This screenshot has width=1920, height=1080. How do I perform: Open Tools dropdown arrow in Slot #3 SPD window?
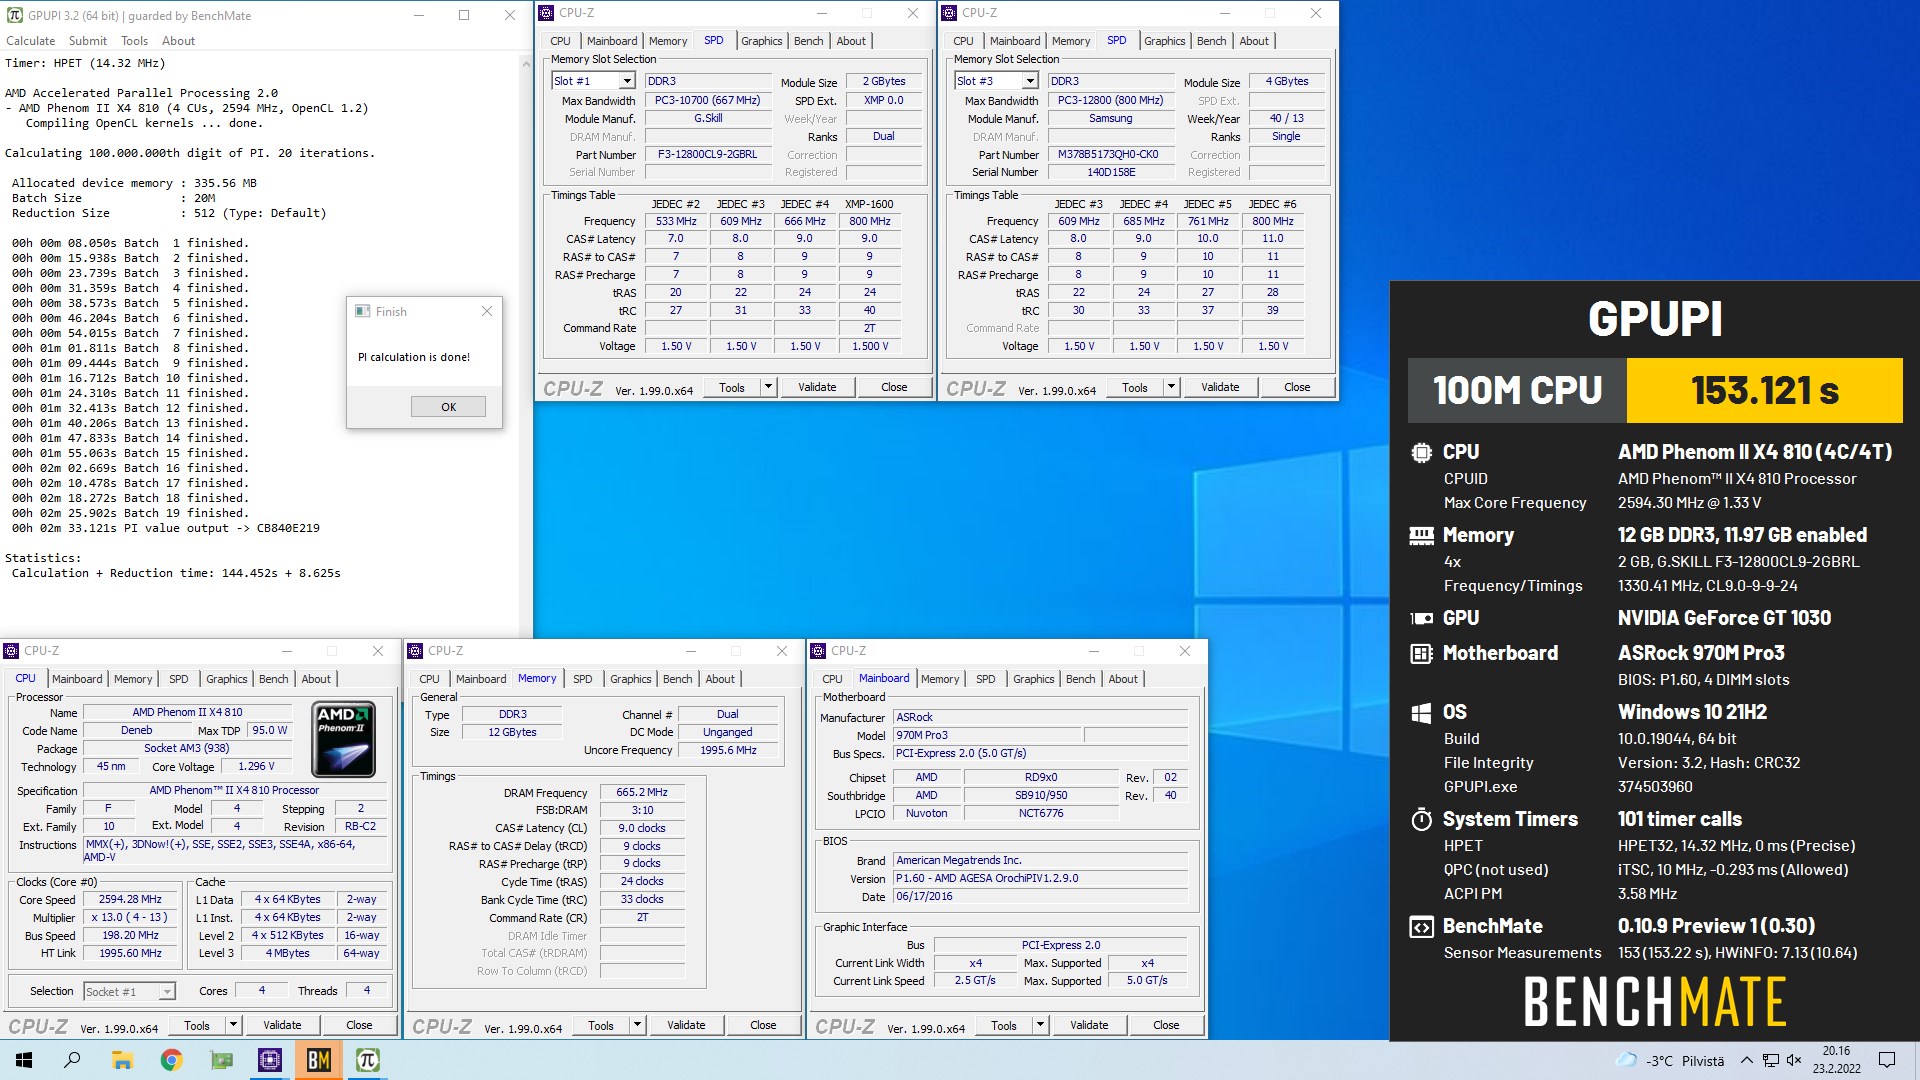[1171, 387]
